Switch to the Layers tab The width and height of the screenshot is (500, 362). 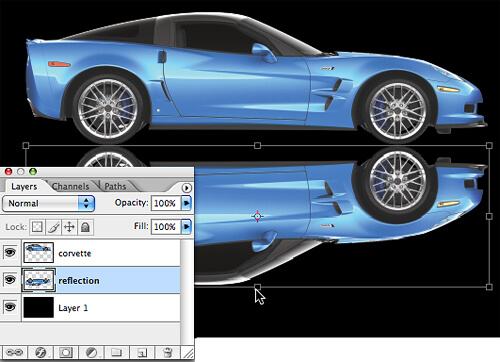click(x=24, y=186)
